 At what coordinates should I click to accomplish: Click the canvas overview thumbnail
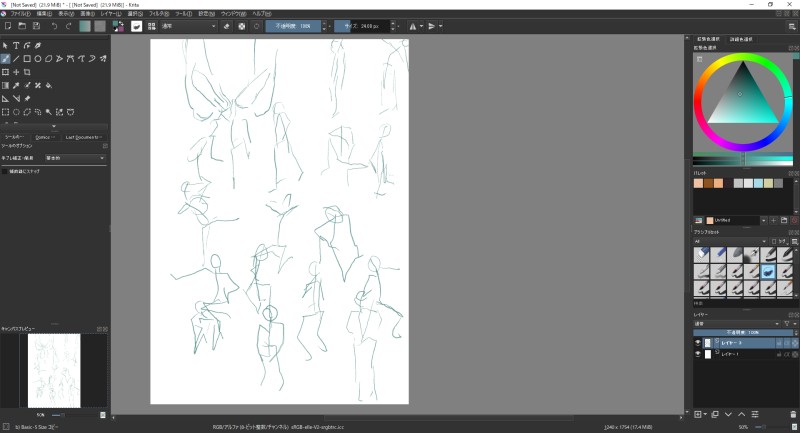tap(55, 370)
